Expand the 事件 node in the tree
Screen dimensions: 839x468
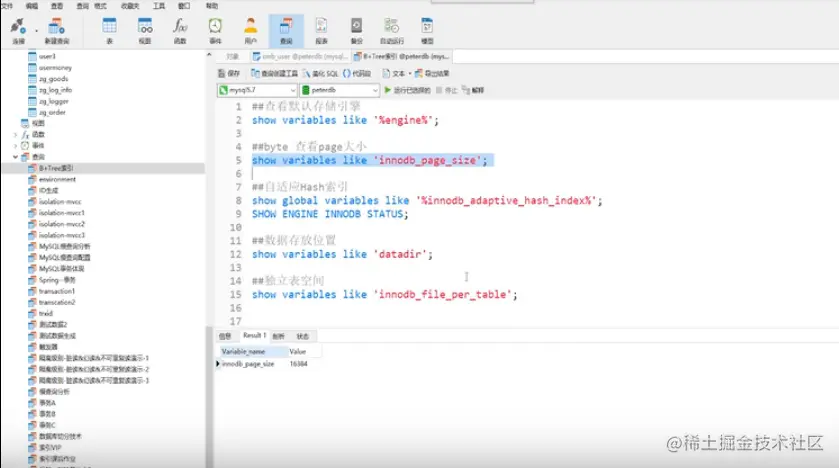pos(15,145)
